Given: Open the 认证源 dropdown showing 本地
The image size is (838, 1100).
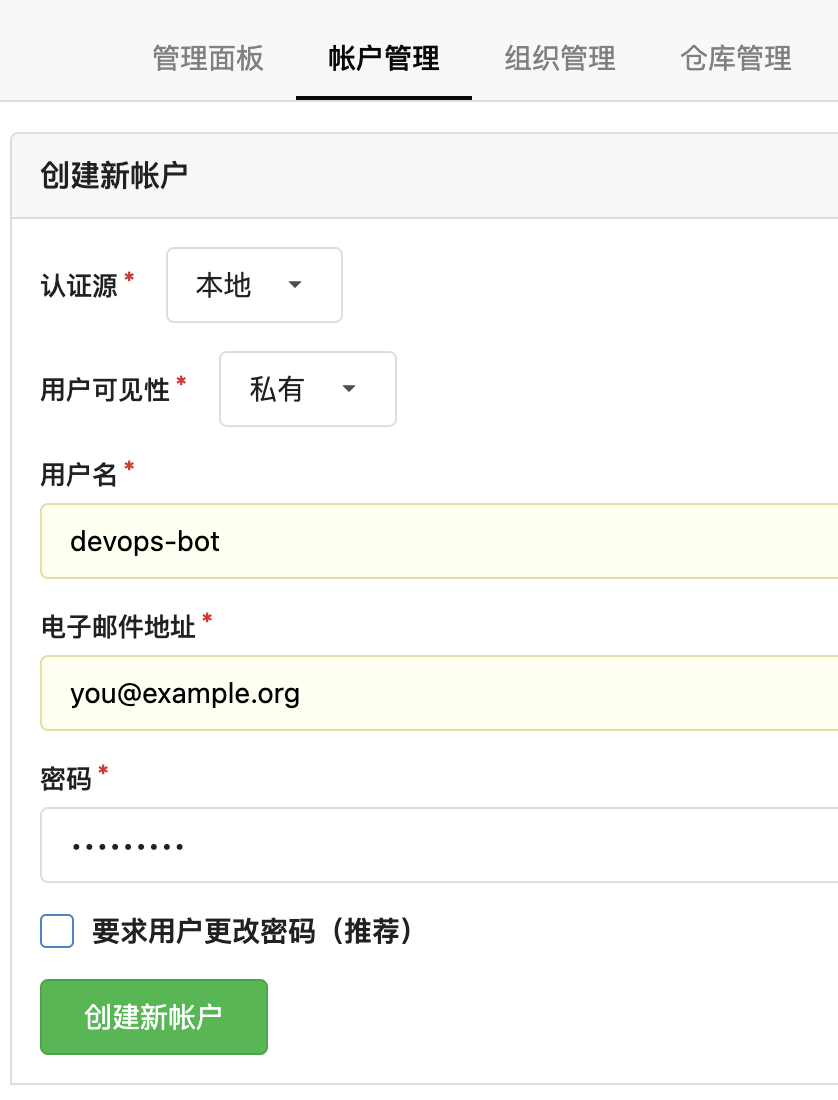Looking at the screenshot, I should pyautogui.click(x=253, y=285).
